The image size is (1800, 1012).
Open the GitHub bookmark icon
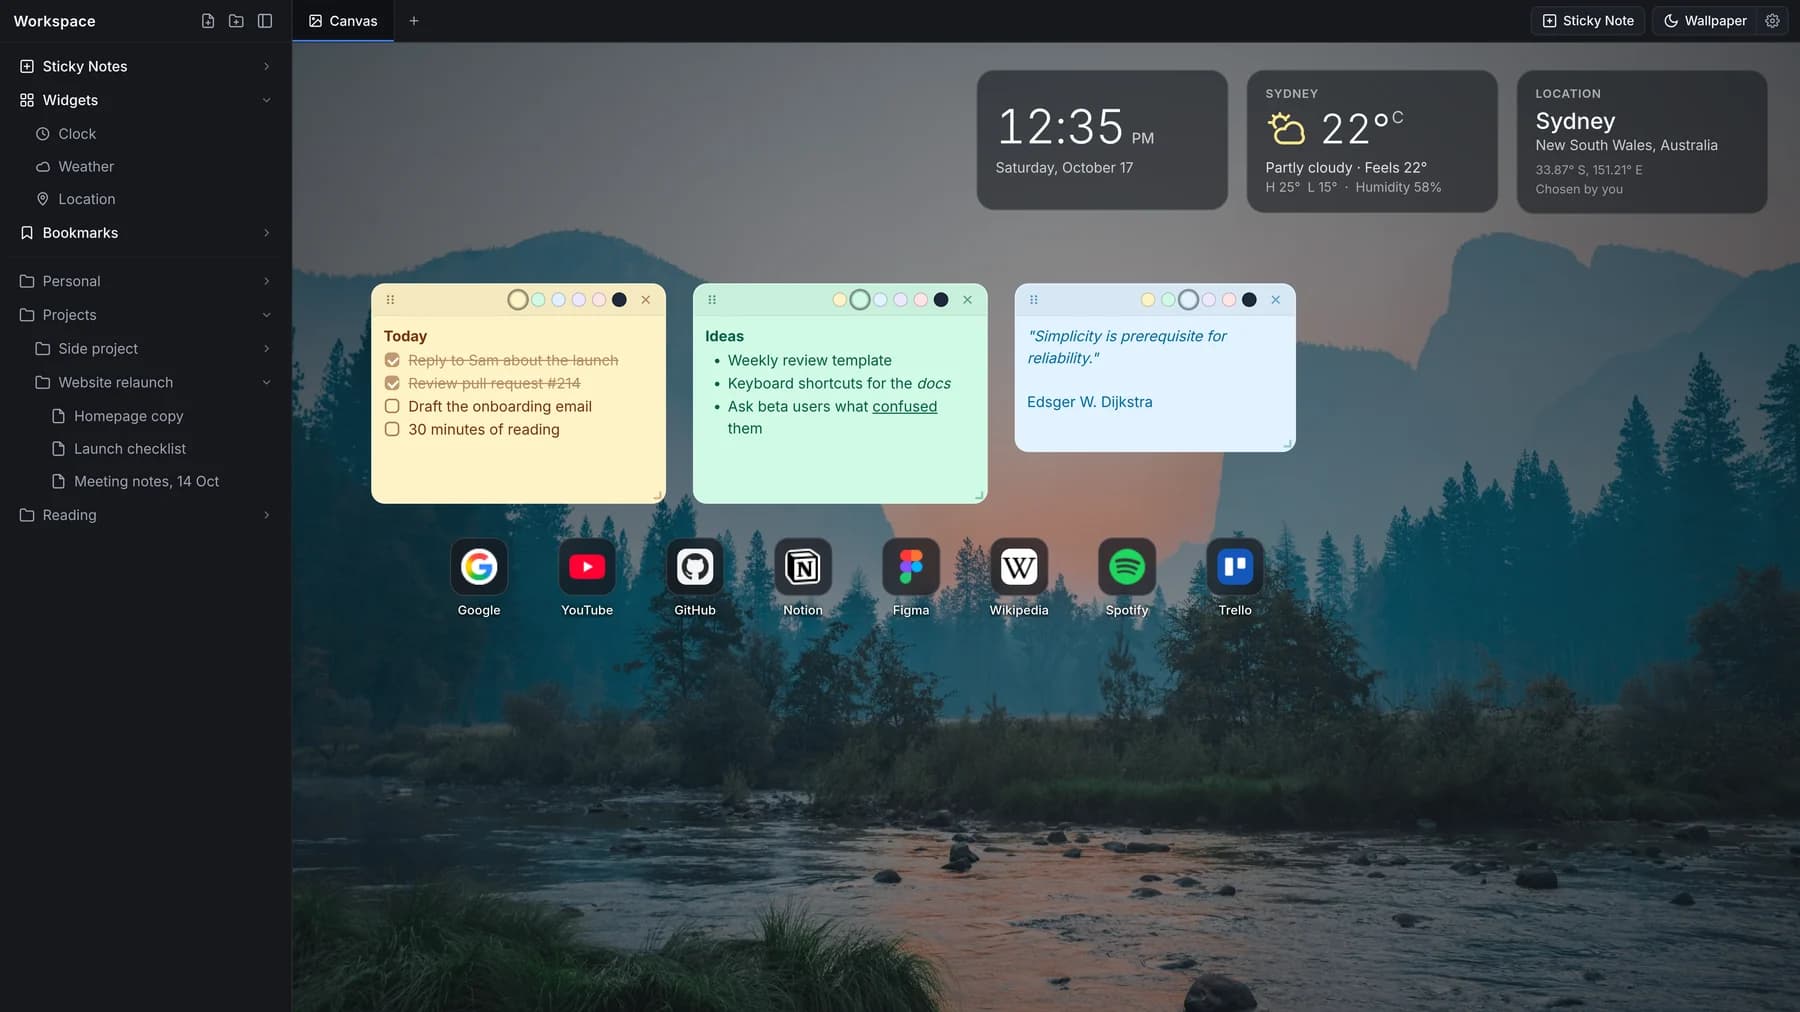click(x=695, y=567)
